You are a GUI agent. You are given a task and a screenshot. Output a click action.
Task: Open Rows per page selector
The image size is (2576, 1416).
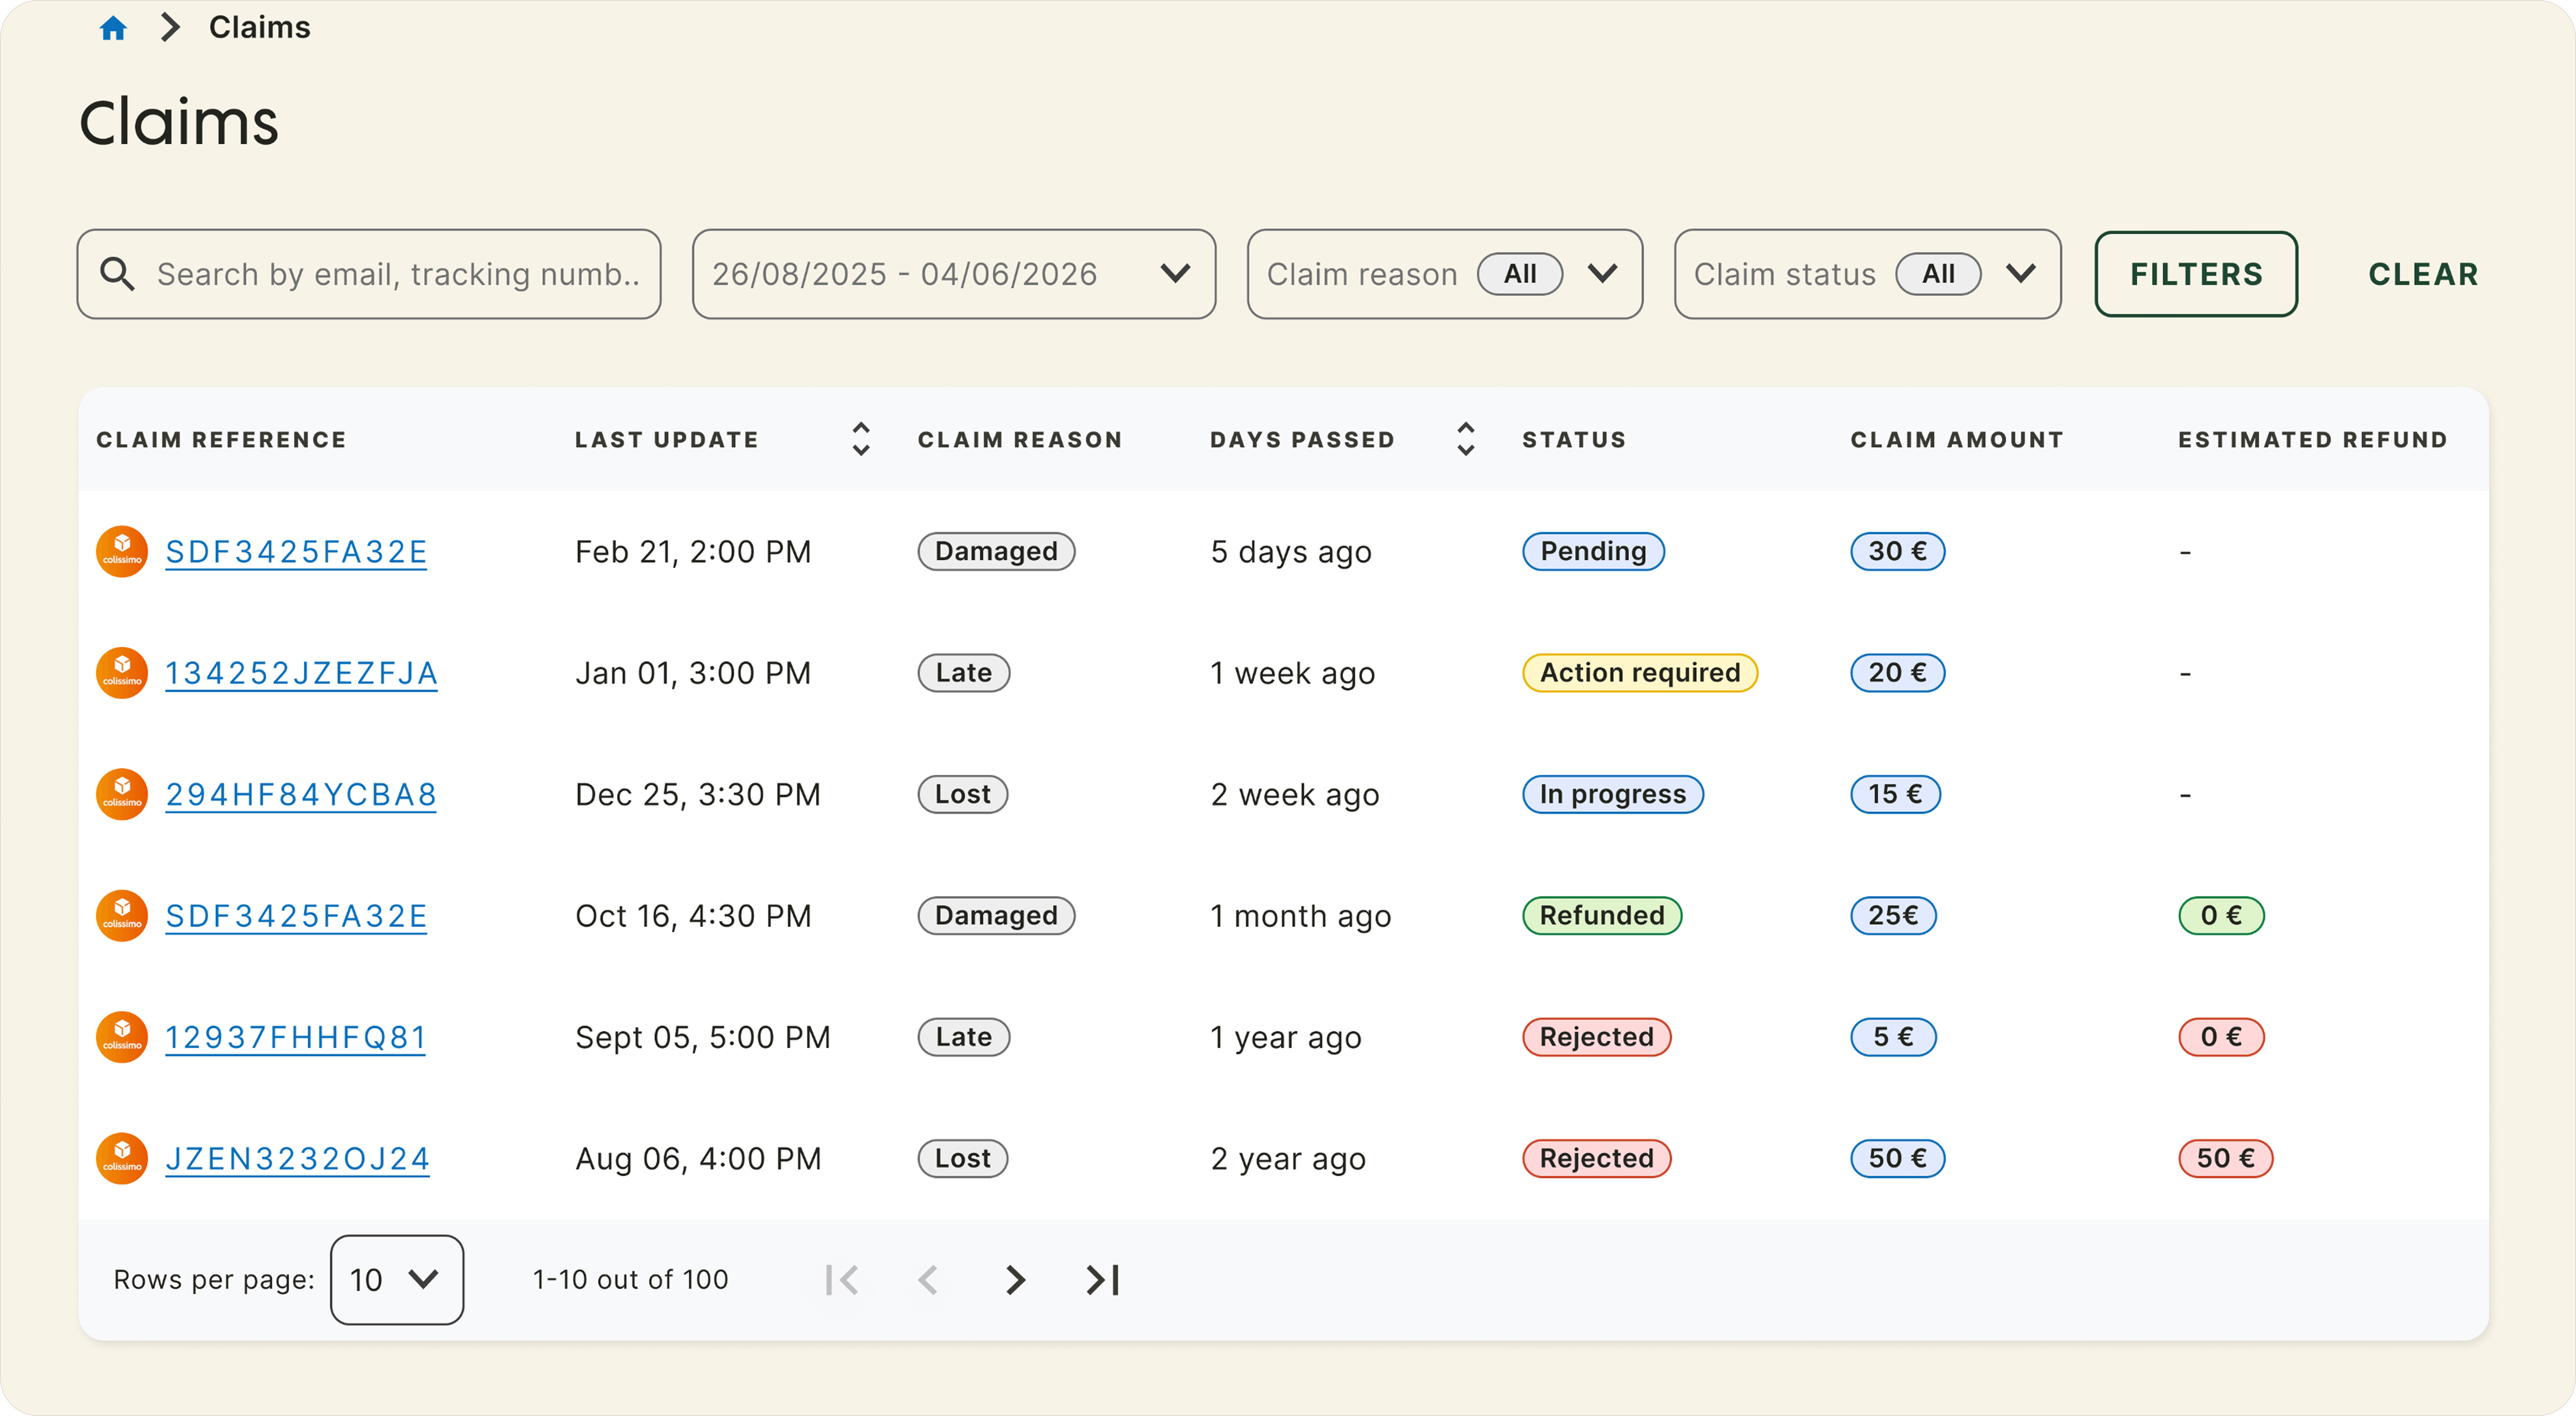coord(397,1280)
